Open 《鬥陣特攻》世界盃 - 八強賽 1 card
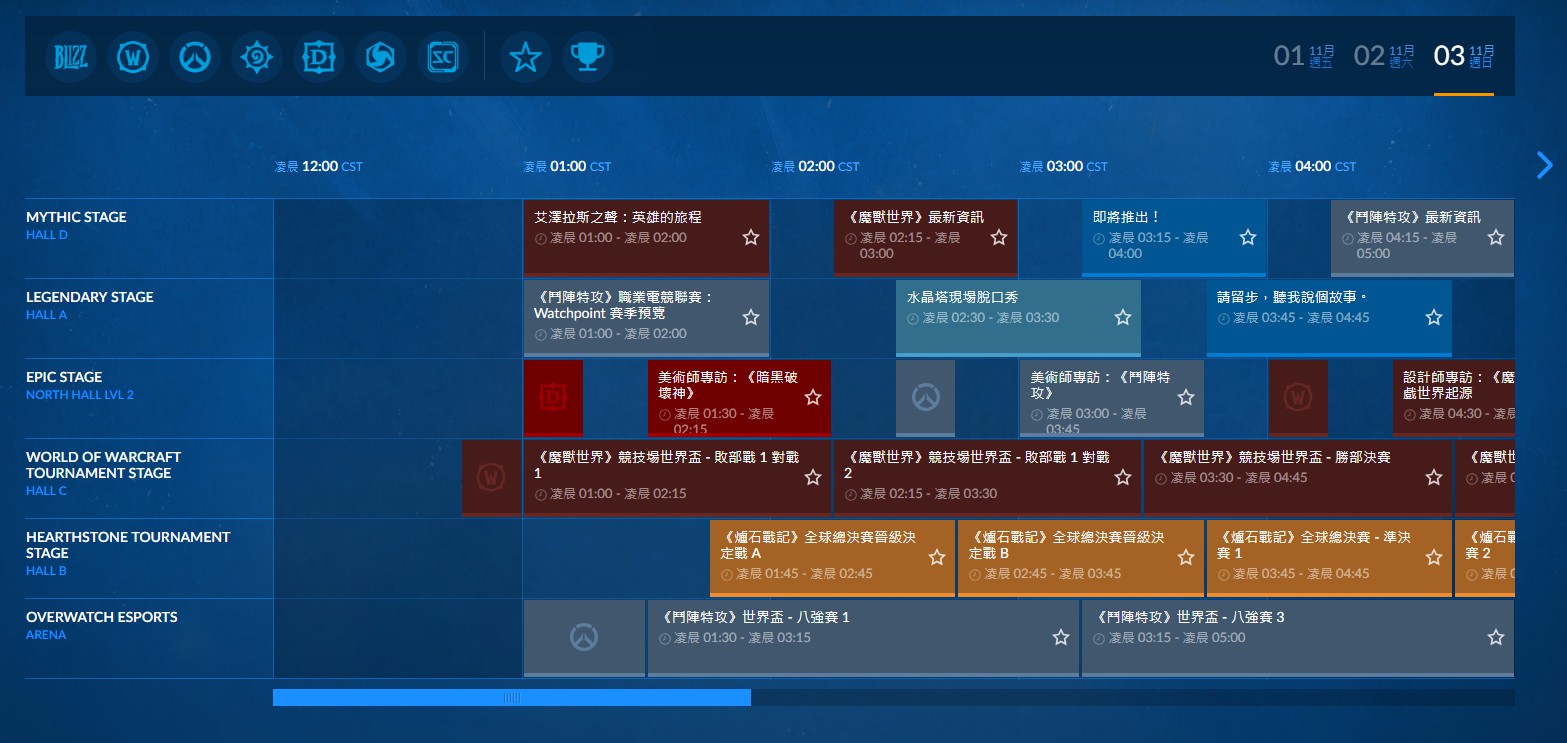Image resolution: width=1567 pixels, height=743 pixels. pos(863,637)
